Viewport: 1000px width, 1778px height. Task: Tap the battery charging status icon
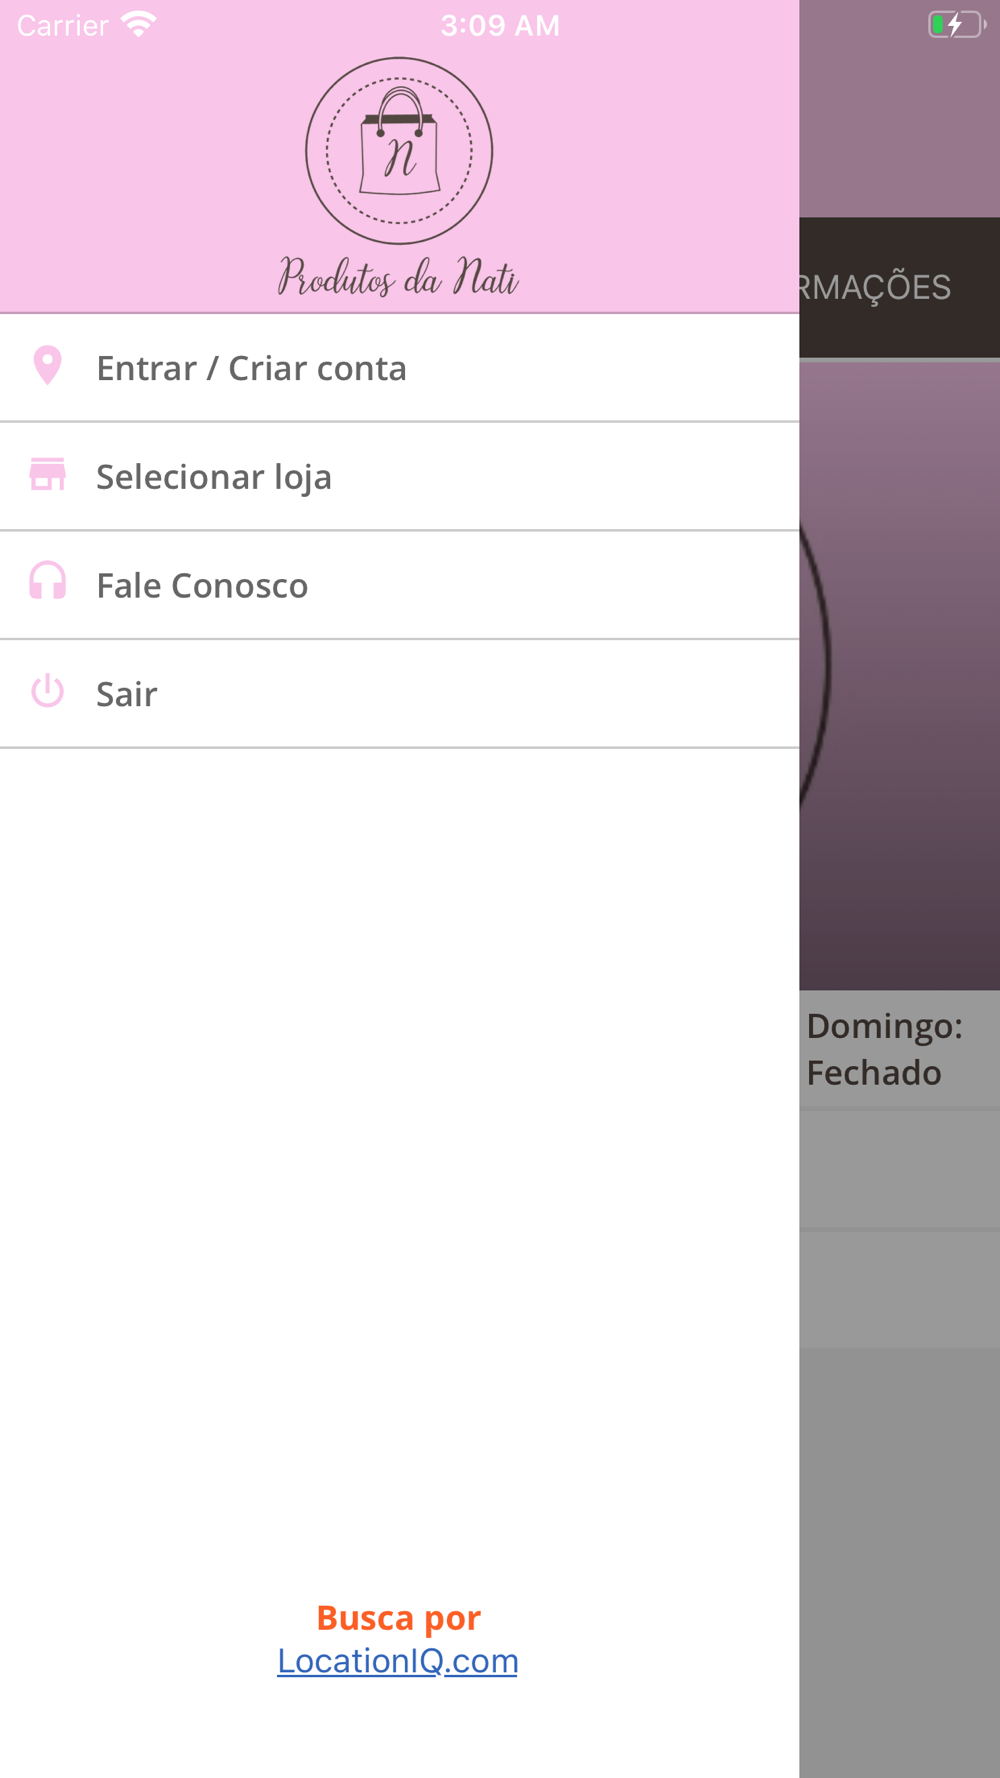pyautogui.click(x=957, y=24)
